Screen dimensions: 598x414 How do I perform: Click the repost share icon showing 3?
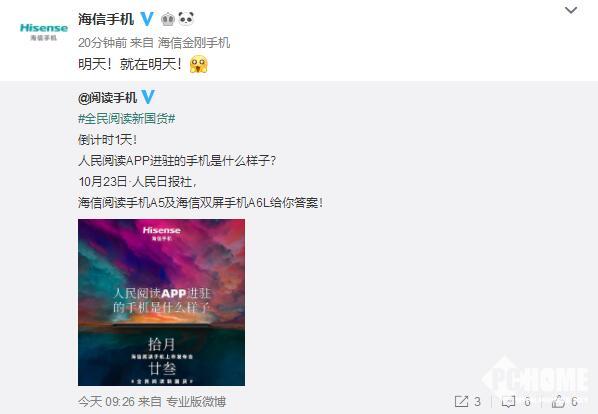pyautogui.click(x=461, y=401)
